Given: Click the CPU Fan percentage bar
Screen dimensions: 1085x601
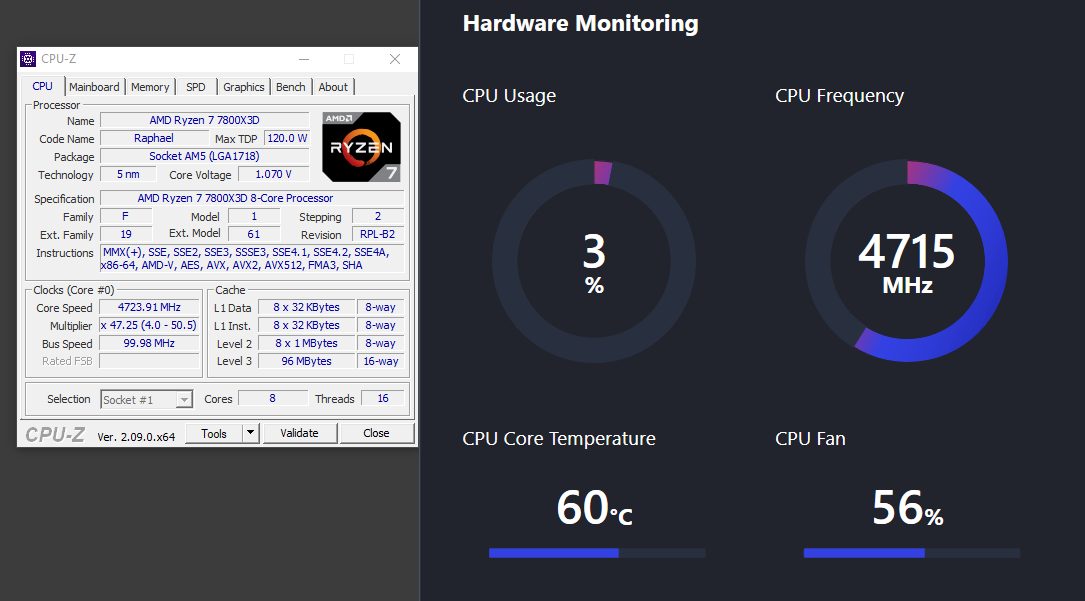Looking at the screenshot, I should click(911, 552).
